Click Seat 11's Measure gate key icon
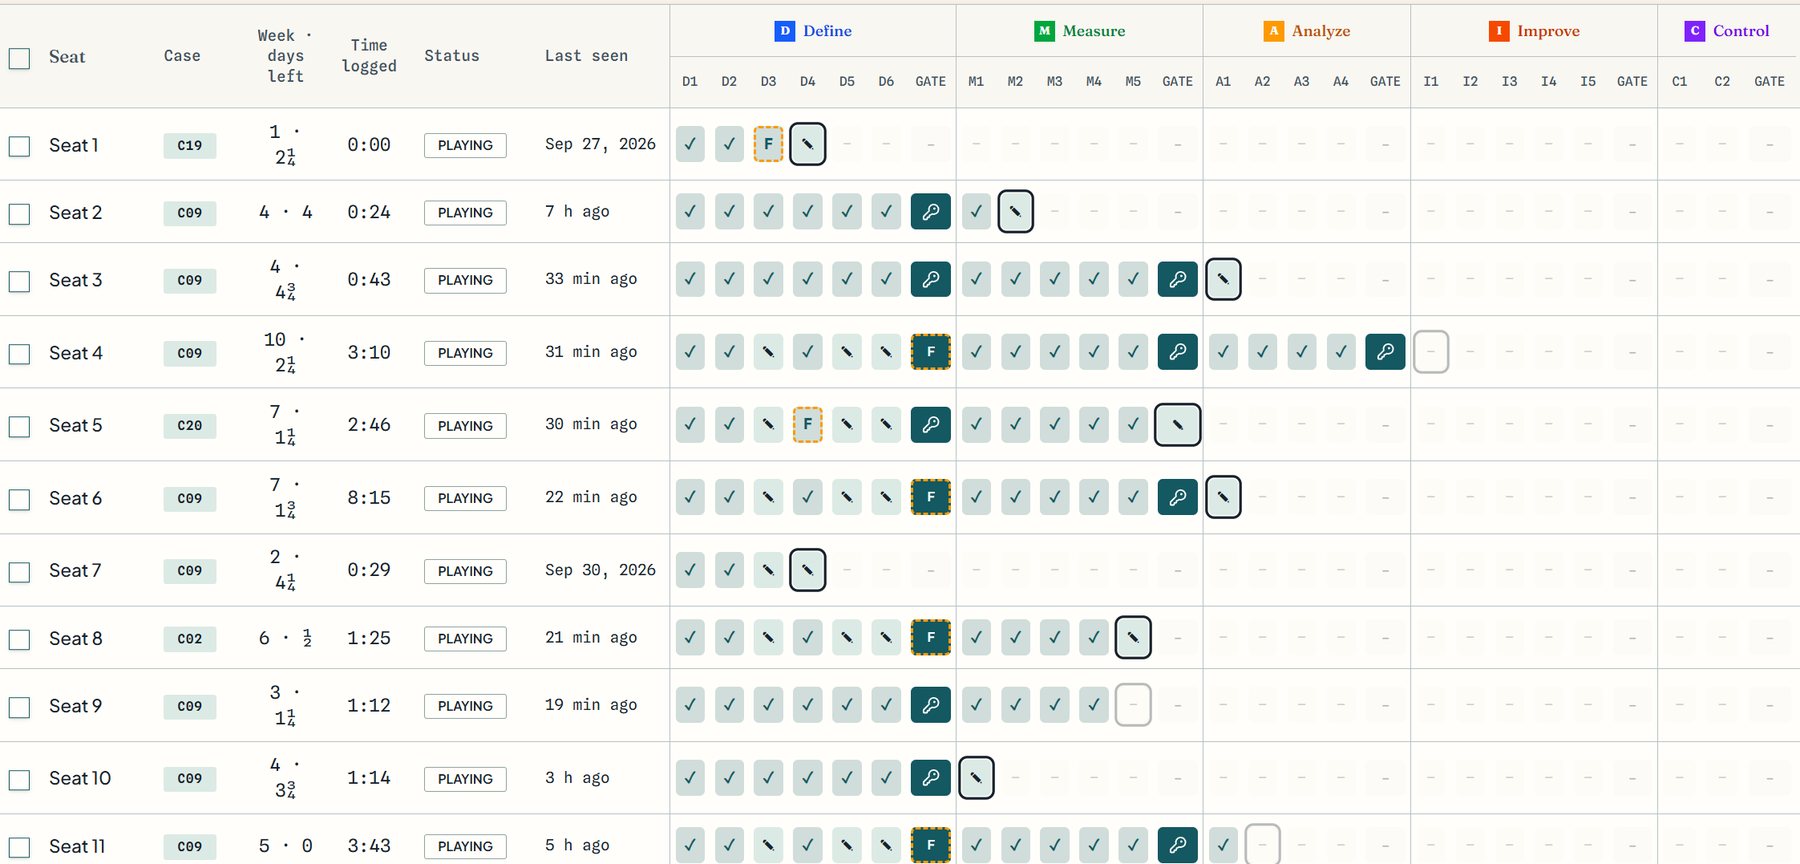 point(1178,845)
